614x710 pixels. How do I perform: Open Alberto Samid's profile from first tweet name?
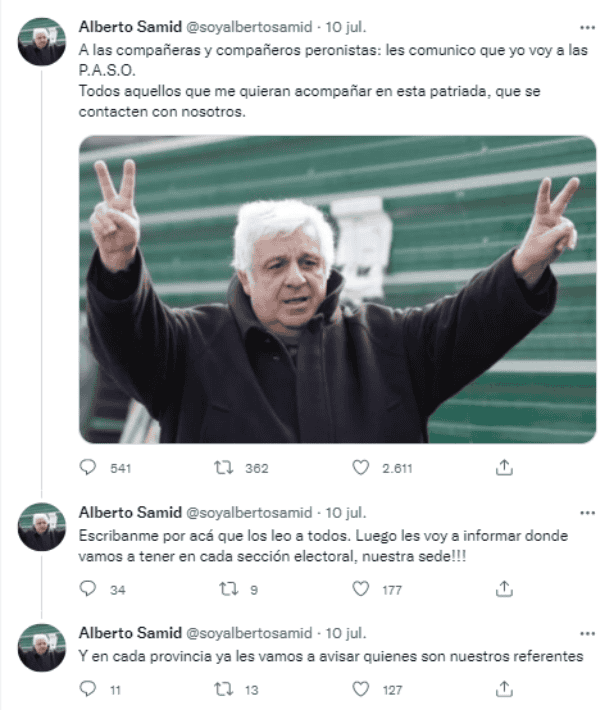(x=130, y=27)
